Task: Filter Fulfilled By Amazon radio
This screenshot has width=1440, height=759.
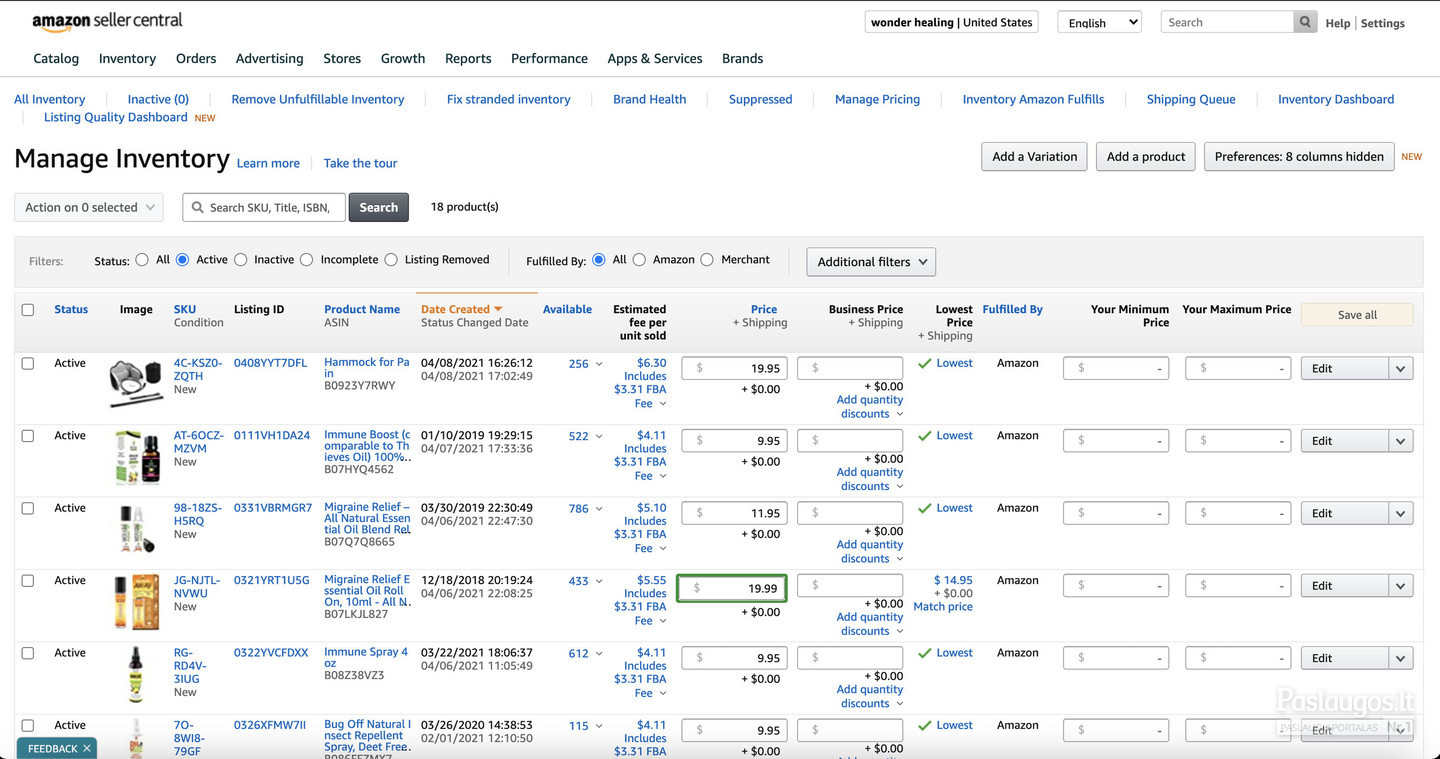Action: point(639,260)
